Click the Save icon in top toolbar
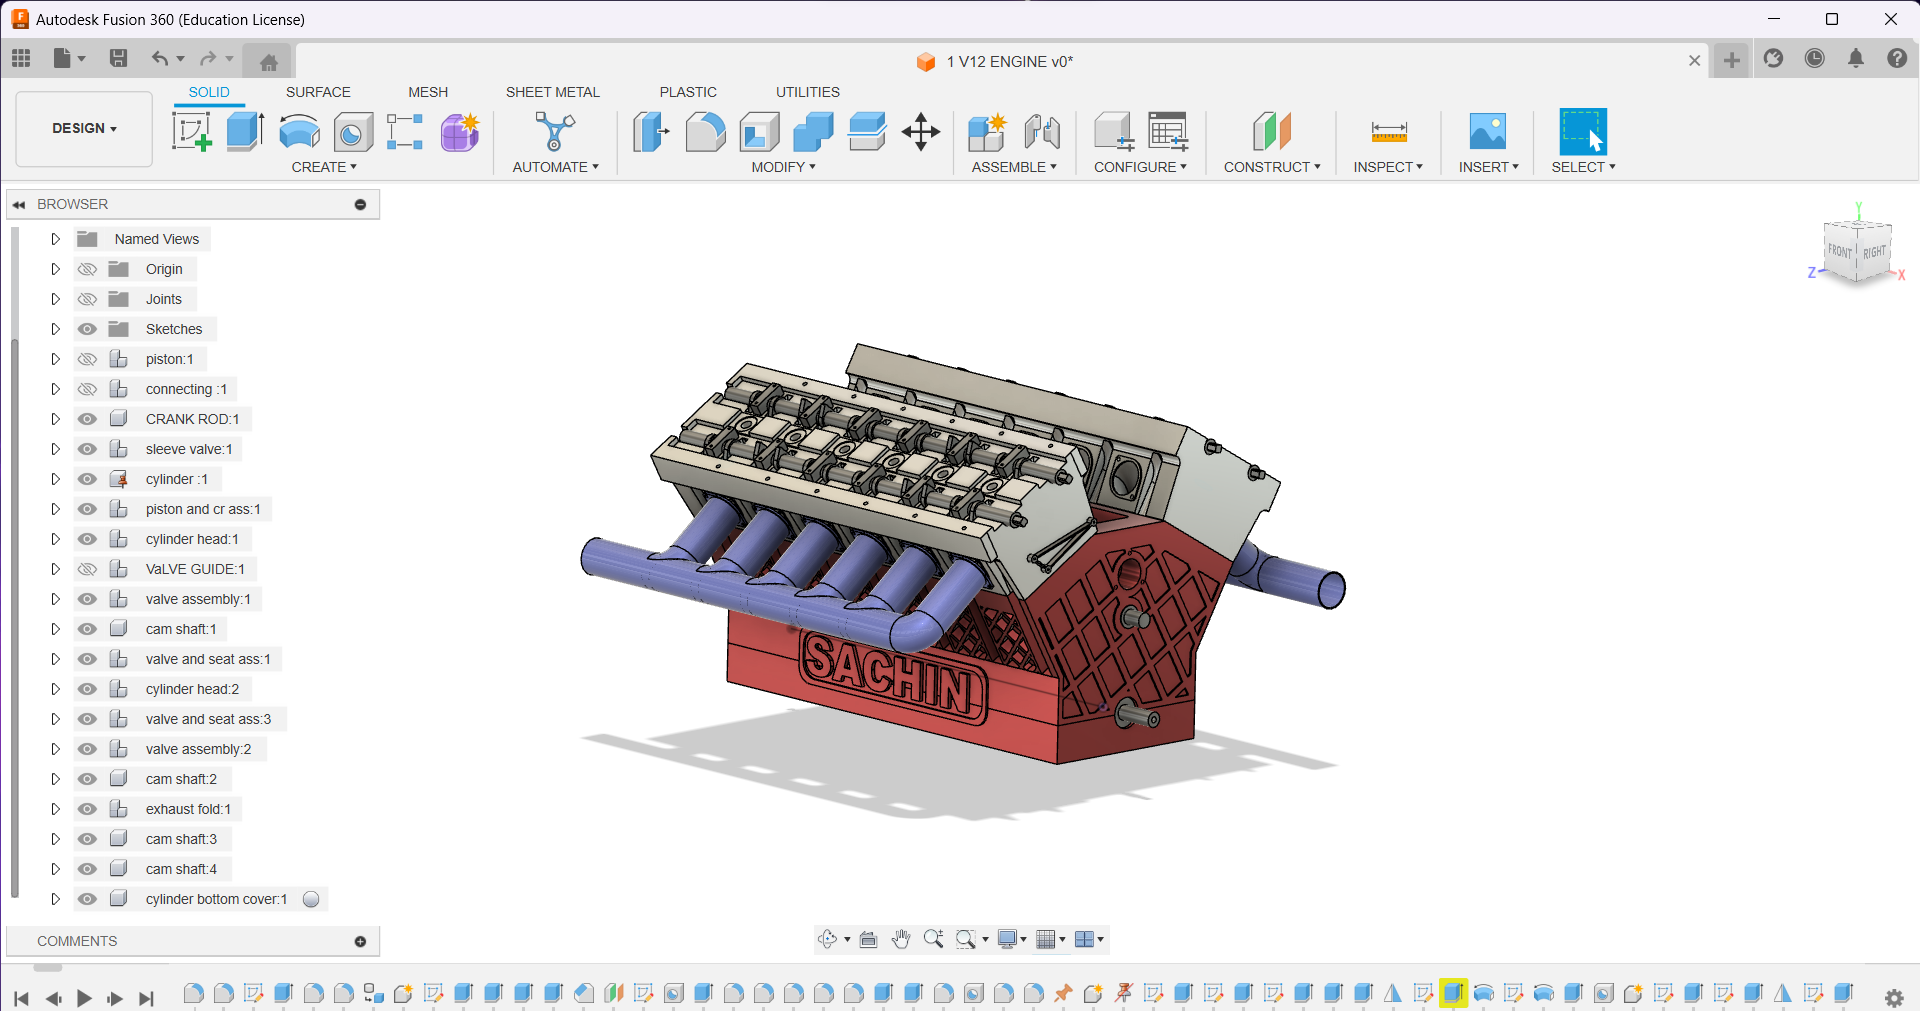 pos(118,58)
